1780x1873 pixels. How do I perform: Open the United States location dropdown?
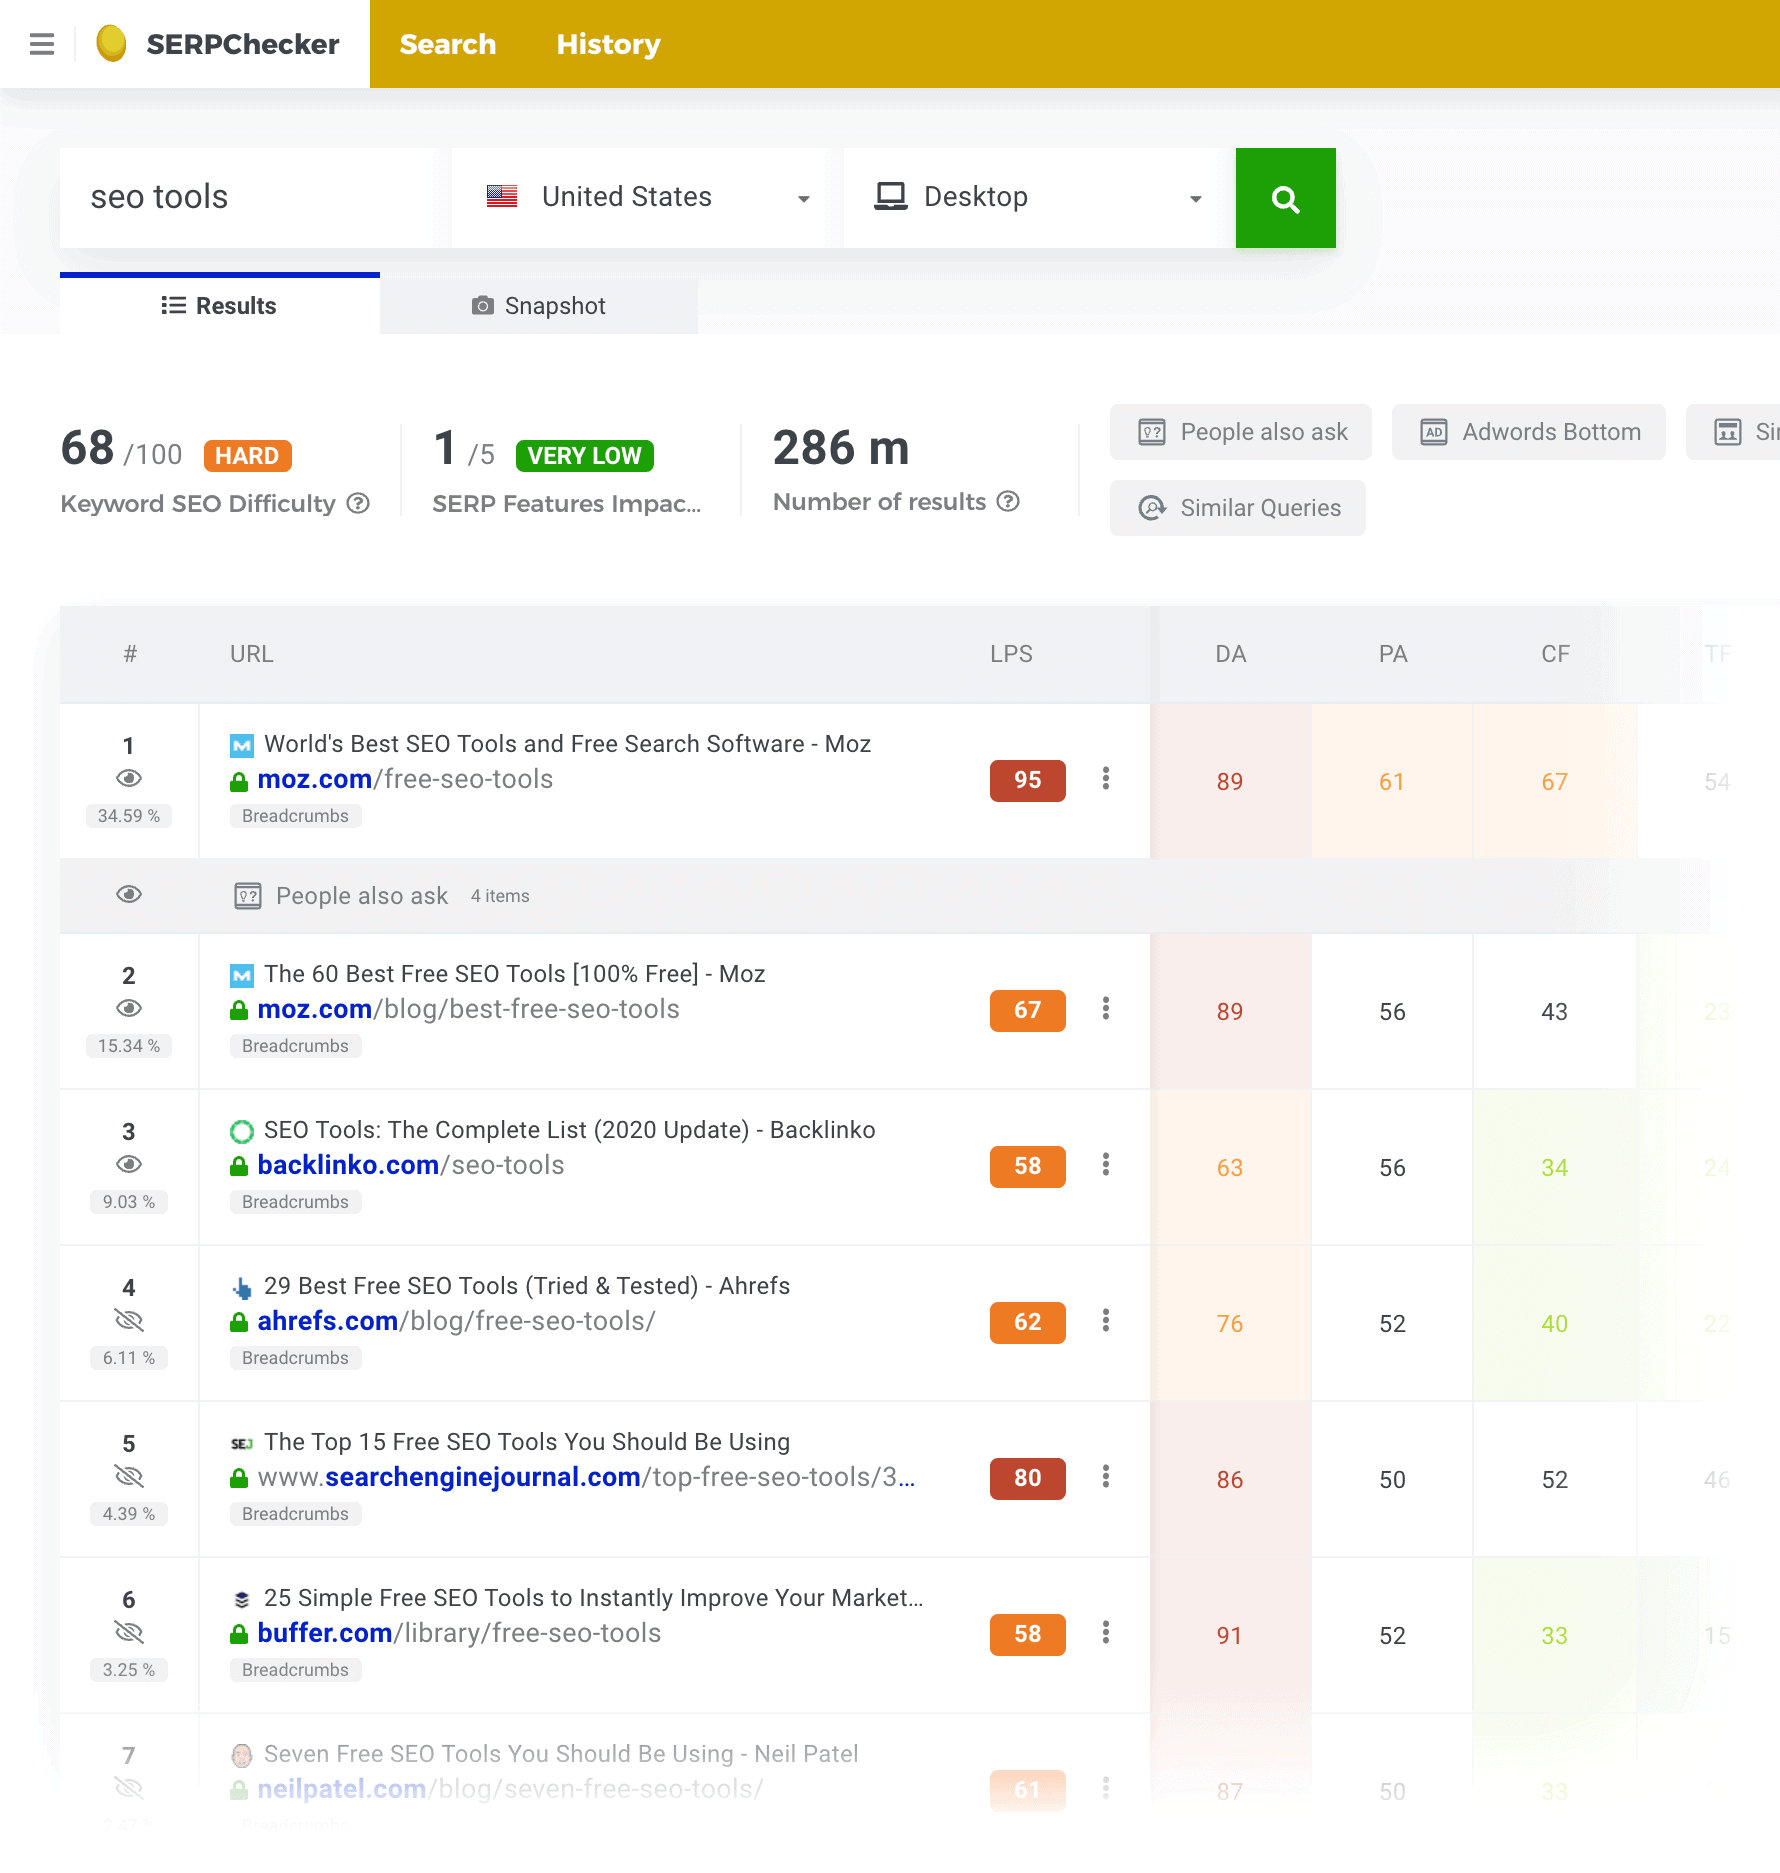click(640, 198)
